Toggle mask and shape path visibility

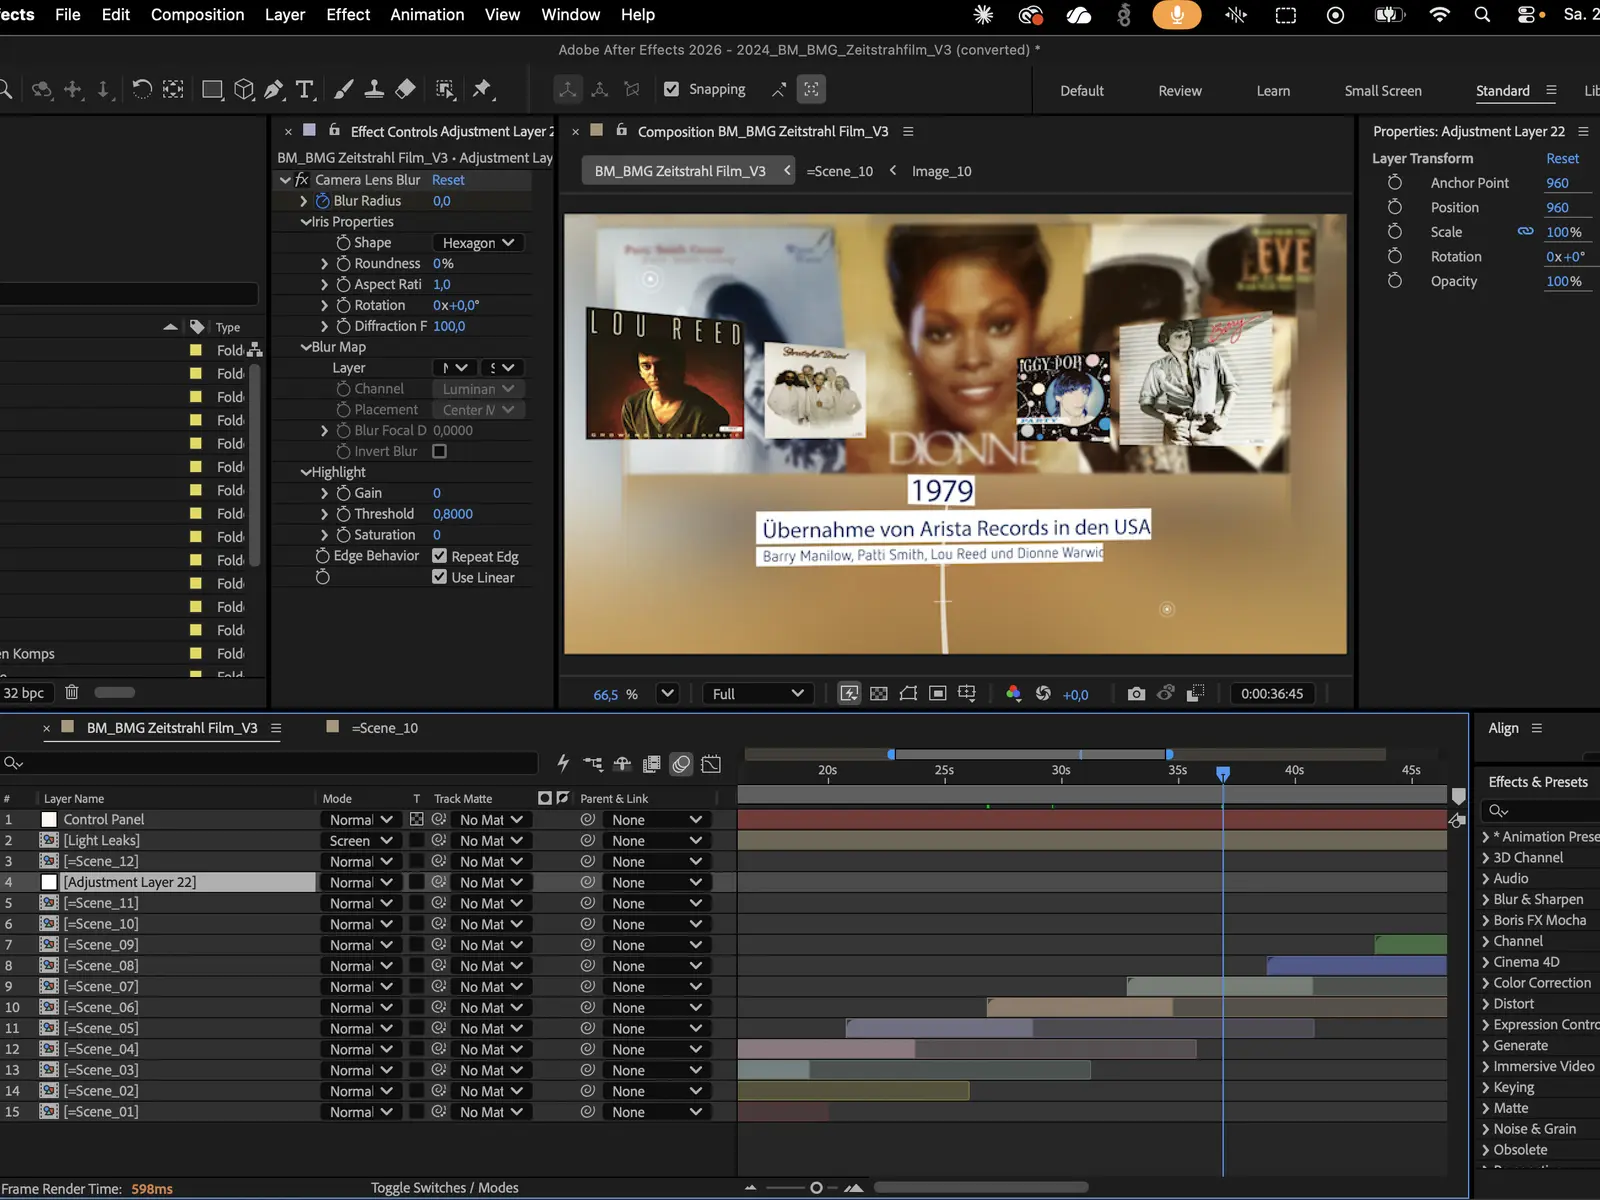pyautogui.click(x=908, y=694)
